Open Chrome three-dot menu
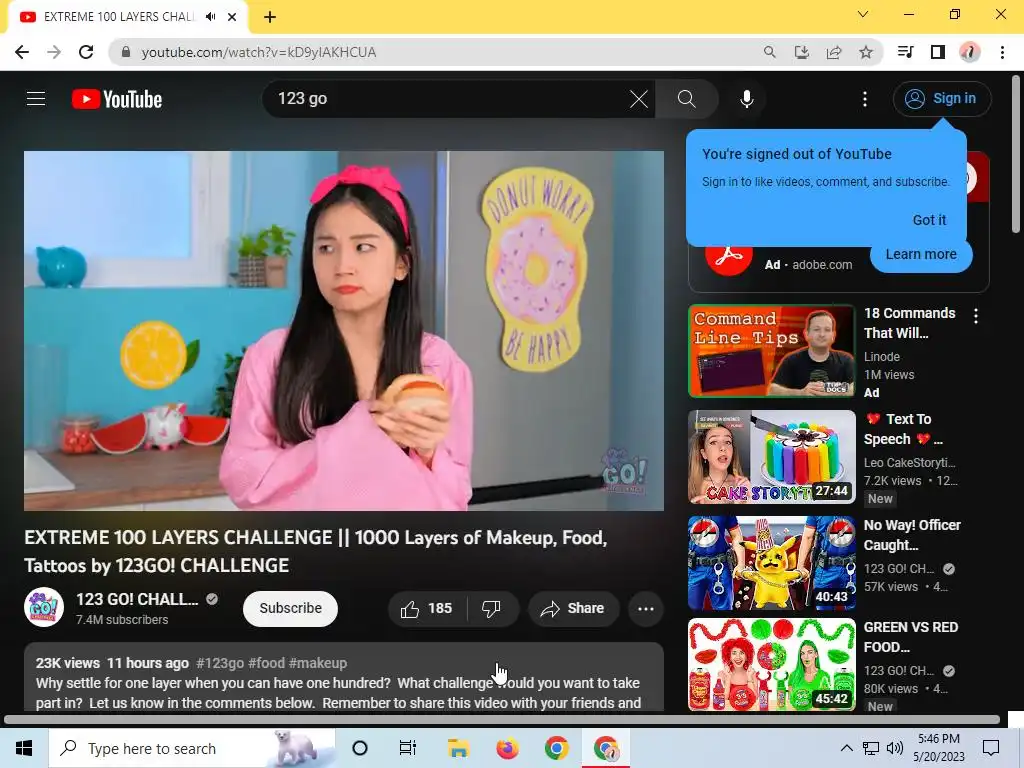This screenshot has width=1024, height=768. [1002, 52]
